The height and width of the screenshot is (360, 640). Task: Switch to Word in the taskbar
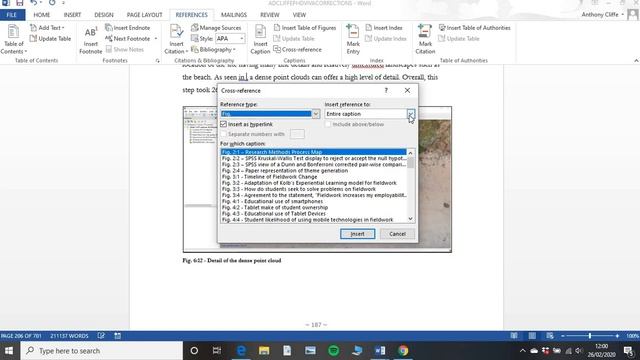click(x=380, y=351)
